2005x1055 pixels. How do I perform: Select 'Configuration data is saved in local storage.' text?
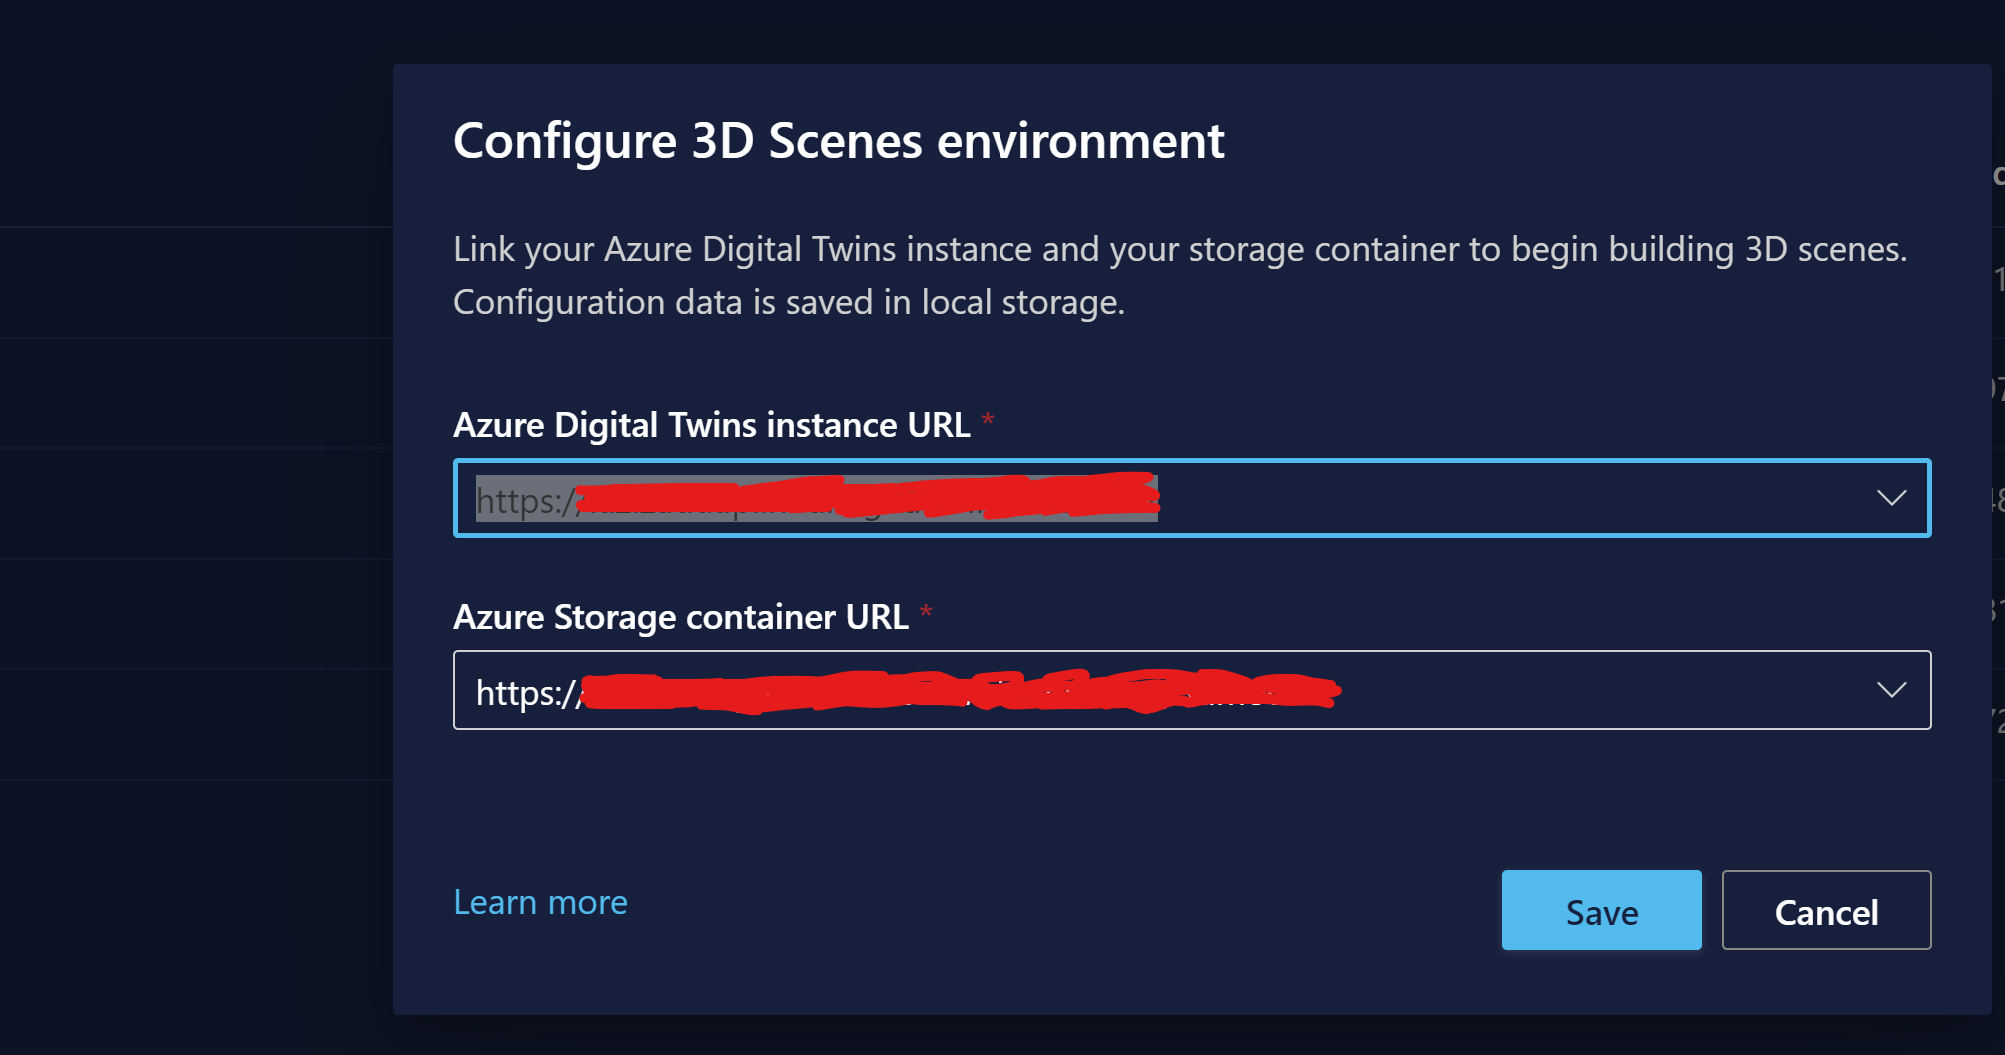pyautogui.click(x=789, y=302)
